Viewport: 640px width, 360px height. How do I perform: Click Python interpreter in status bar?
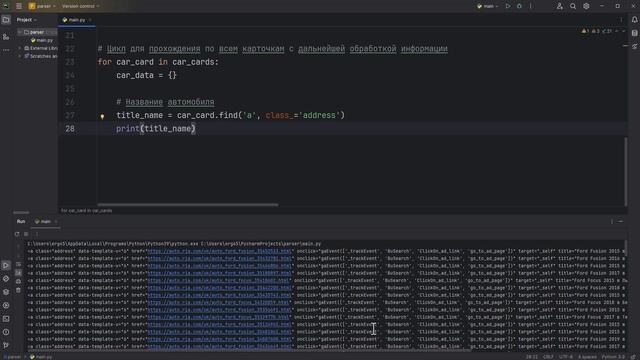[613, 357]
